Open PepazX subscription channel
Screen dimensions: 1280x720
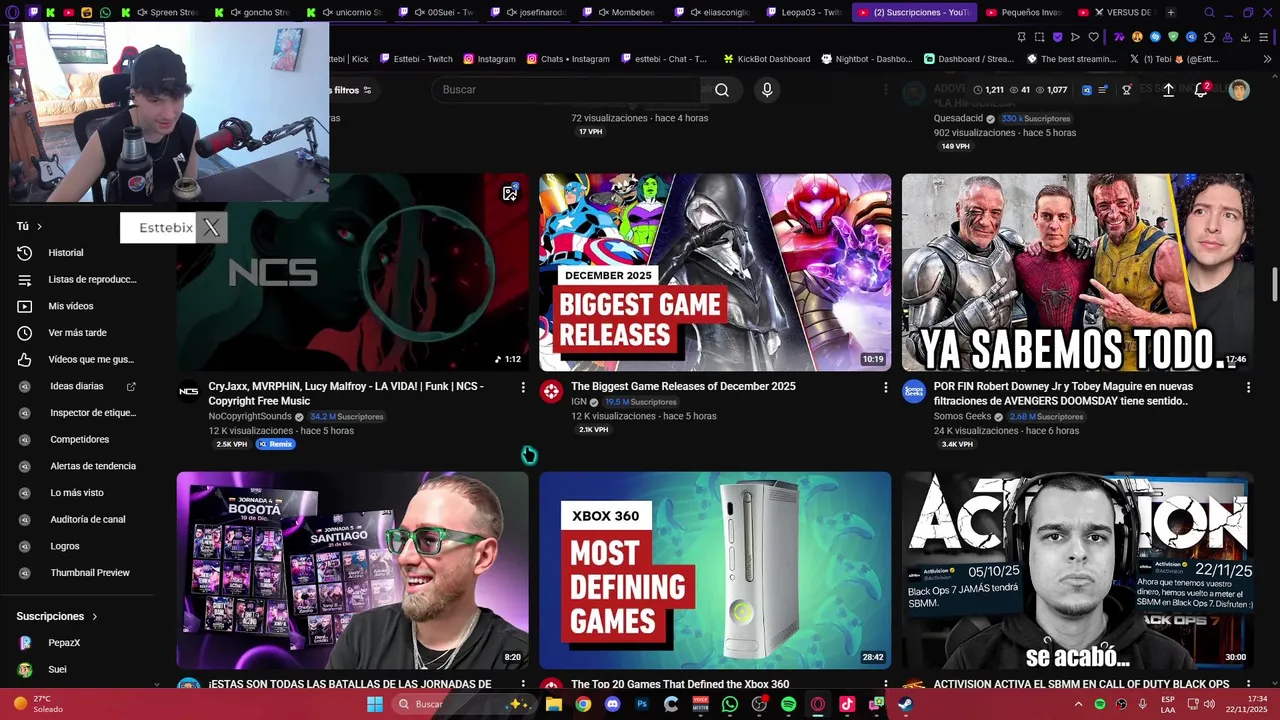click(64, 643)
